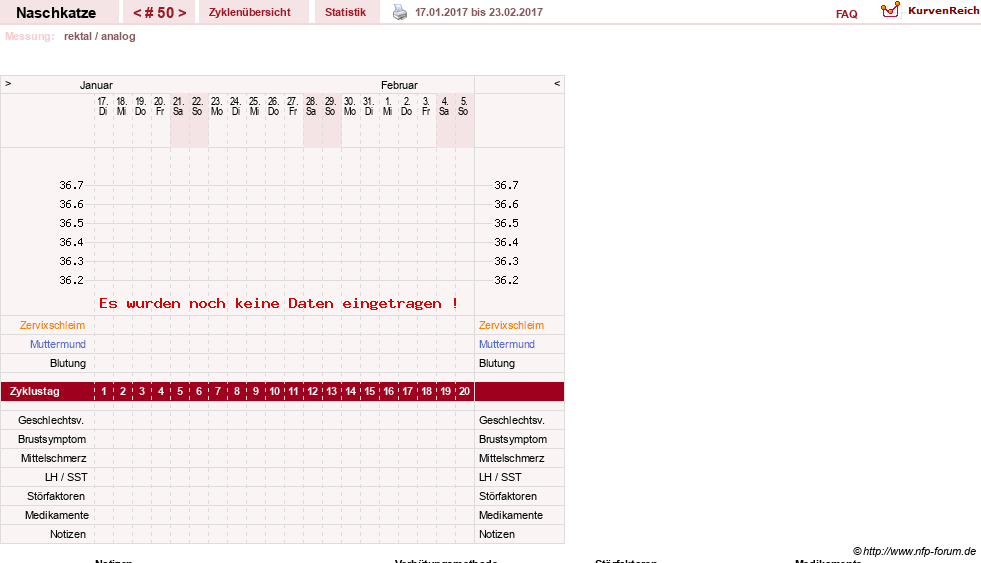This screenshot has height=563, width=981.
Task: Click the right Muttermund label
Action: pyautogui.click(x=507, y=344)
